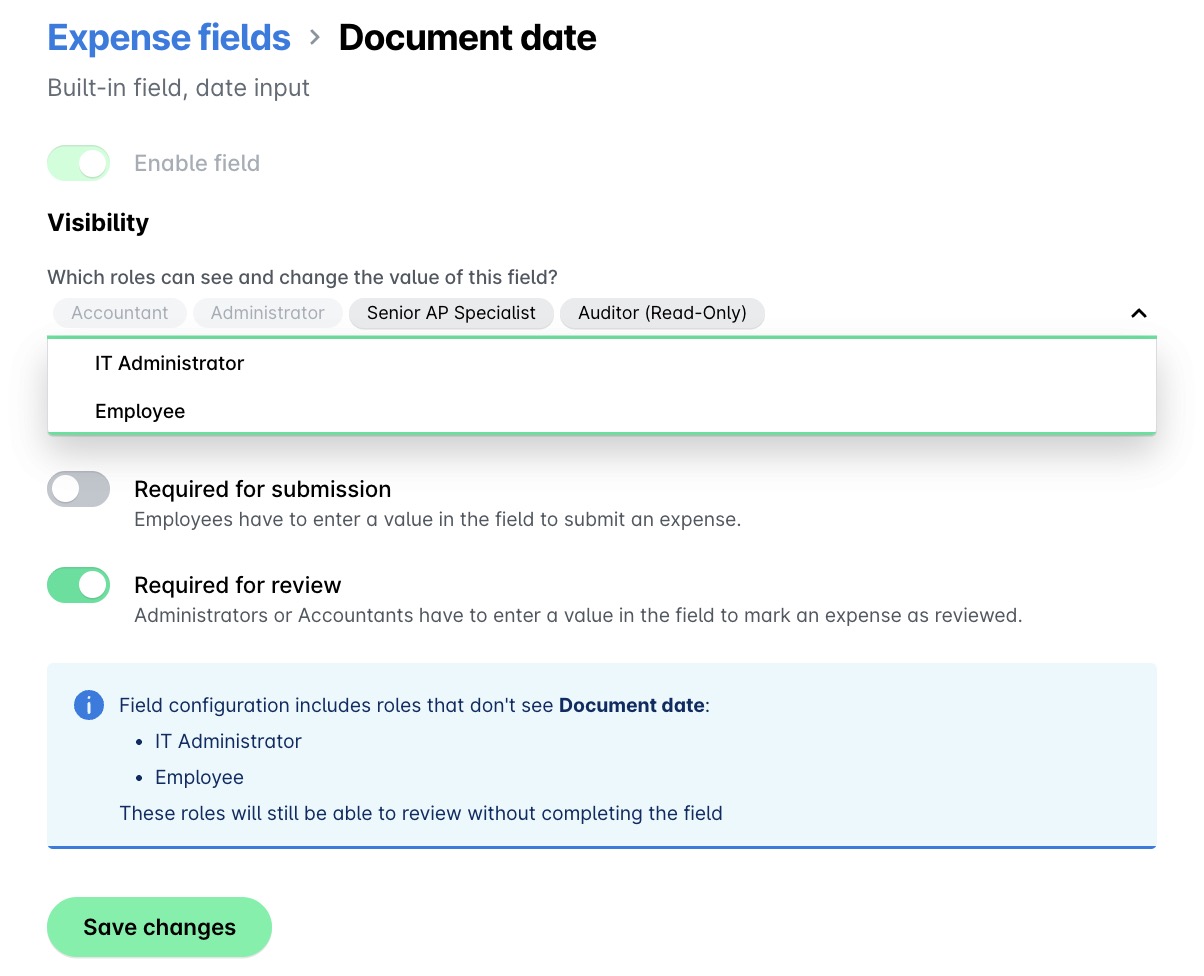The height and width of the screenshot is (976, 1204).
Task: Click the Auditor (Read-Only) role chip
Action: (x=662, y=313)
